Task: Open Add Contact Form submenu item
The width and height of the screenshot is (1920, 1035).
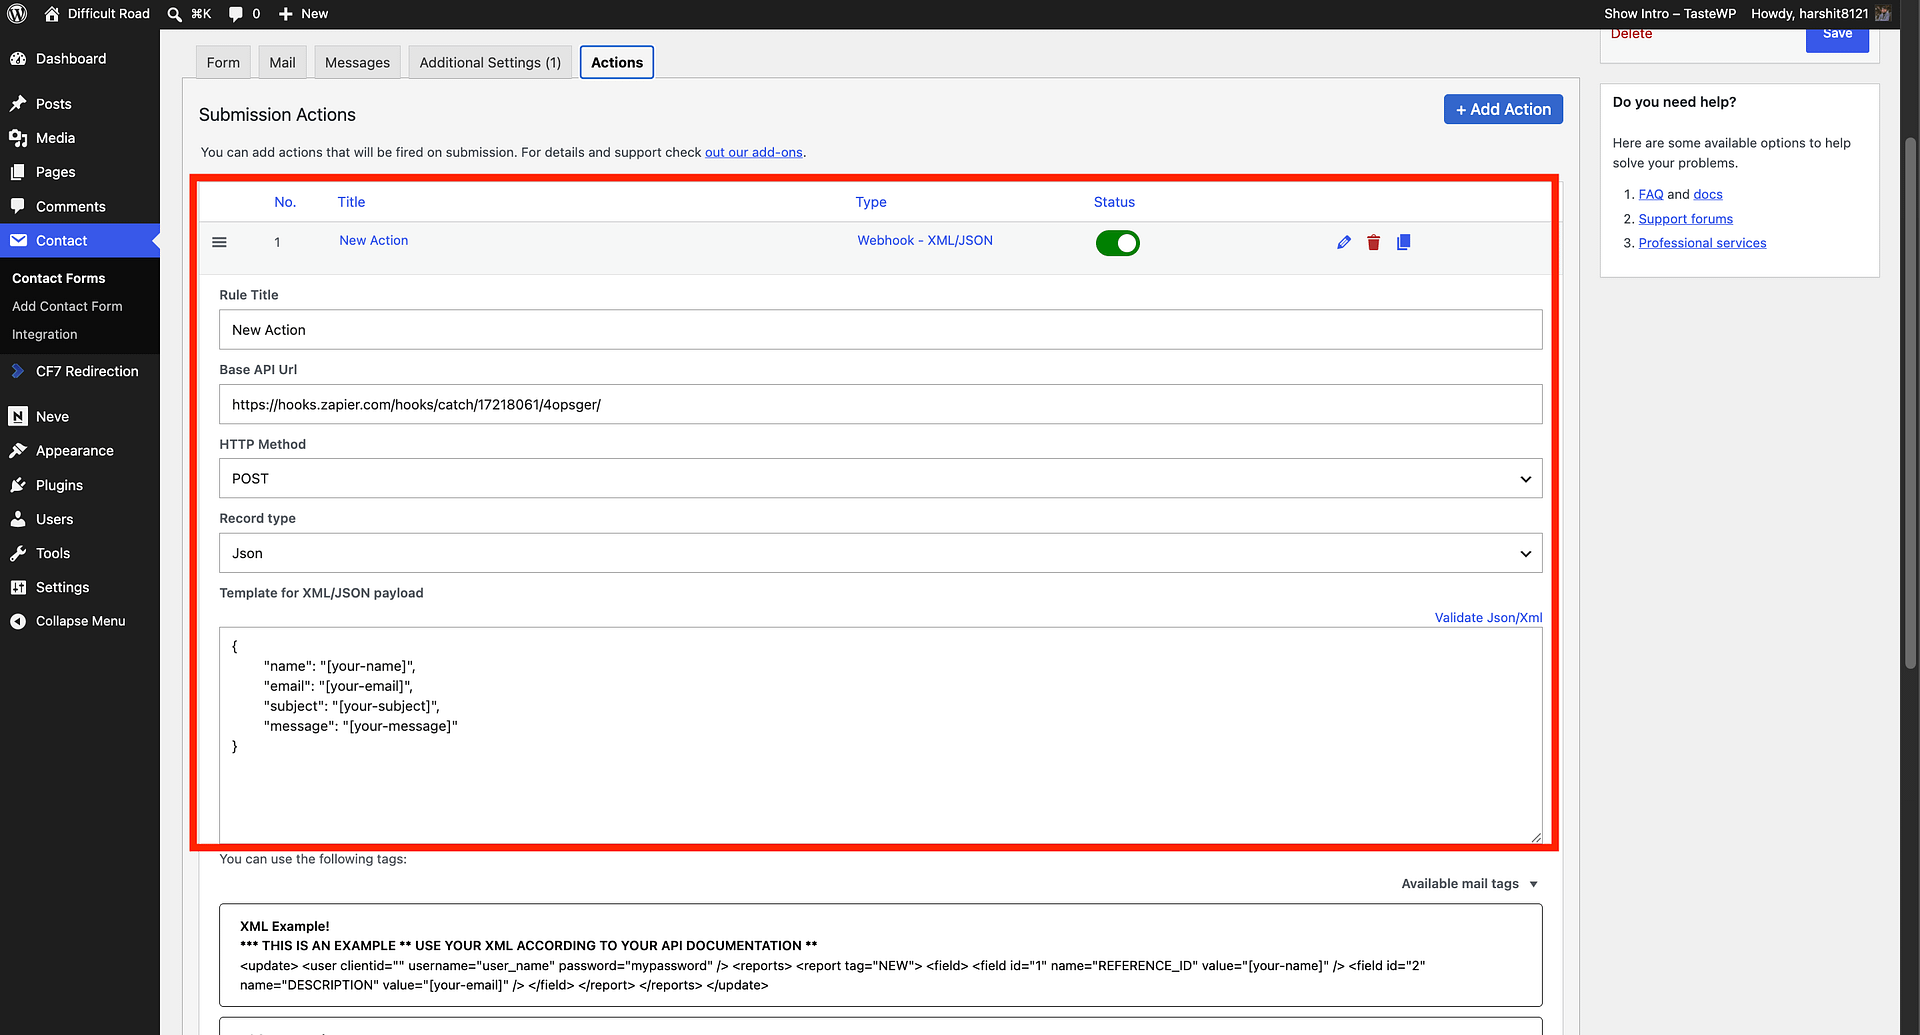Action: point(67,306)
